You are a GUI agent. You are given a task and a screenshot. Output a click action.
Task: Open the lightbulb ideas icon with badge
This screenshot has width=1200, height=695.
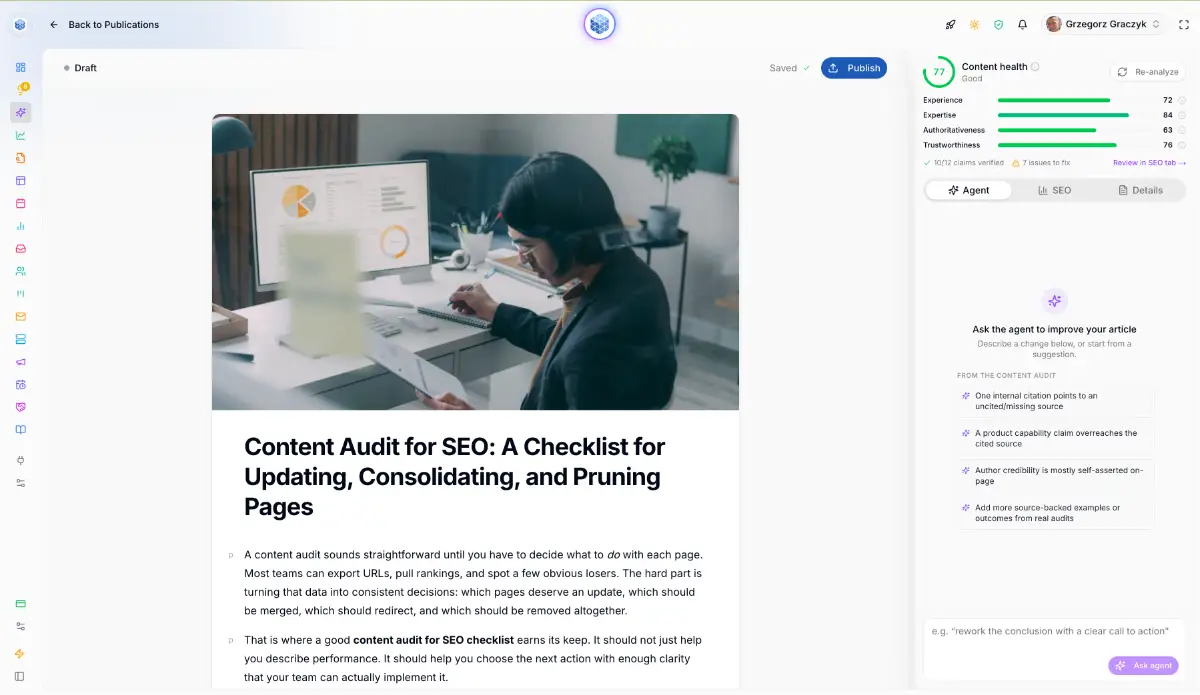point(20,90)
